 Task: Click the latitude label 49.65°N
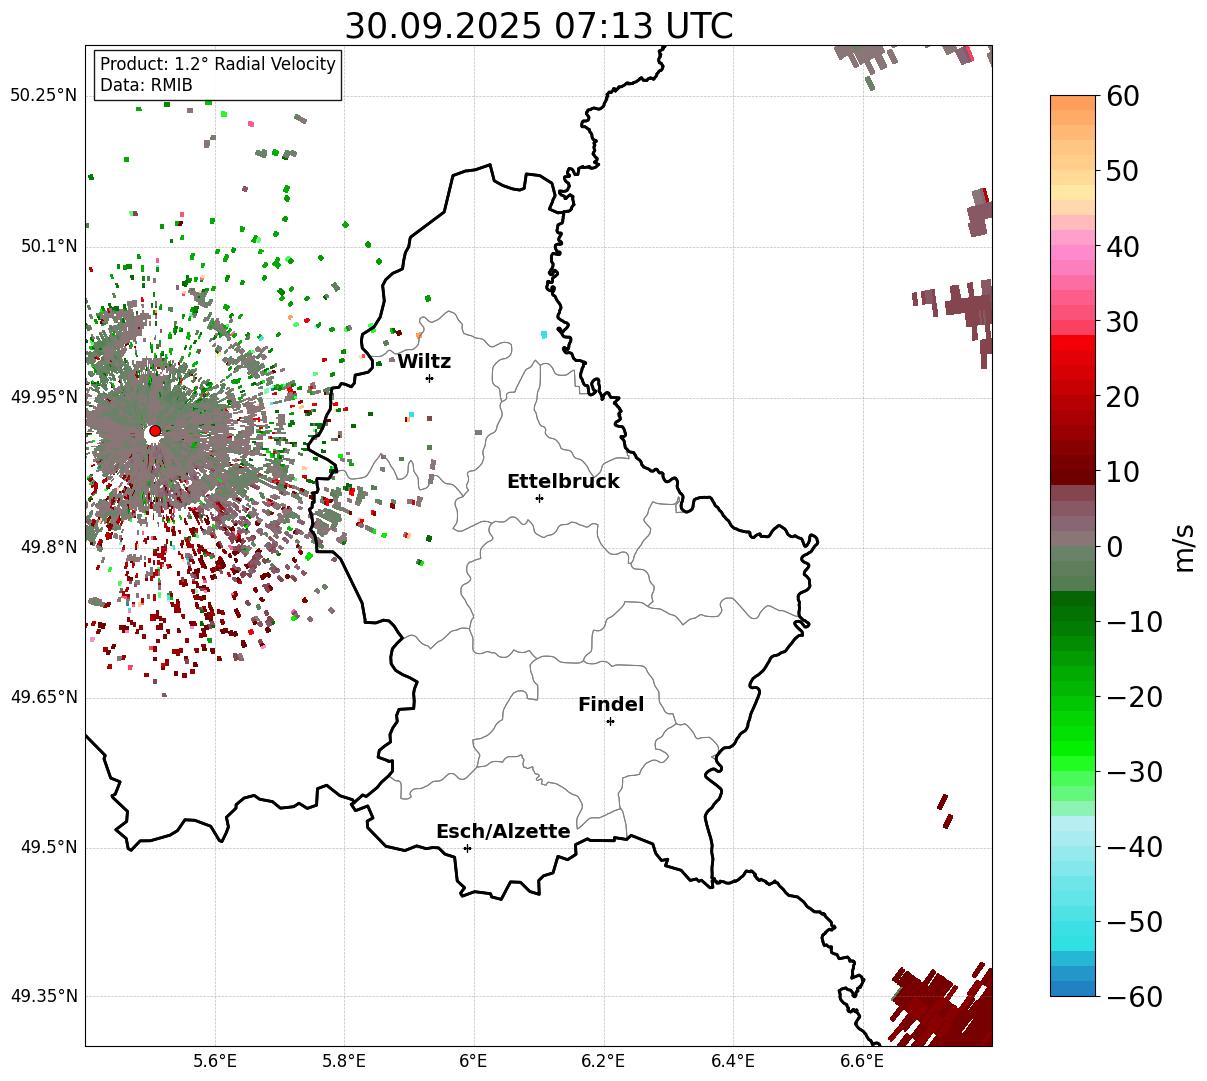pos(44,697)
